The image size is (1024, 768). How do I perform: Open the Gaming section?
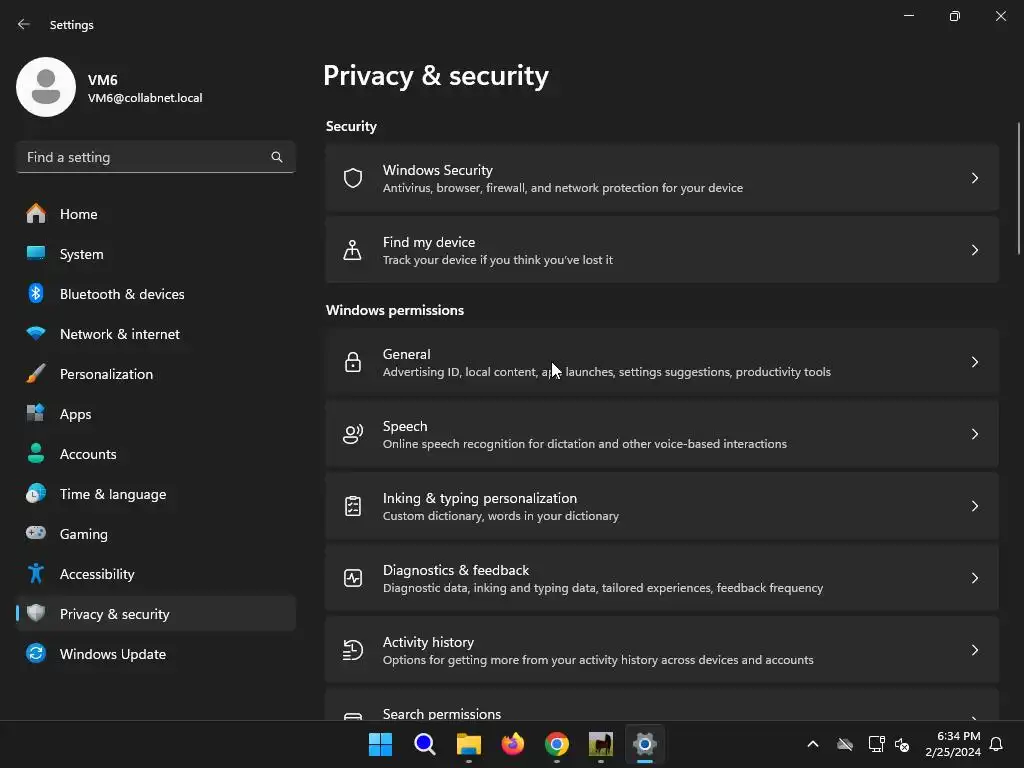click(x=155, y=534)
